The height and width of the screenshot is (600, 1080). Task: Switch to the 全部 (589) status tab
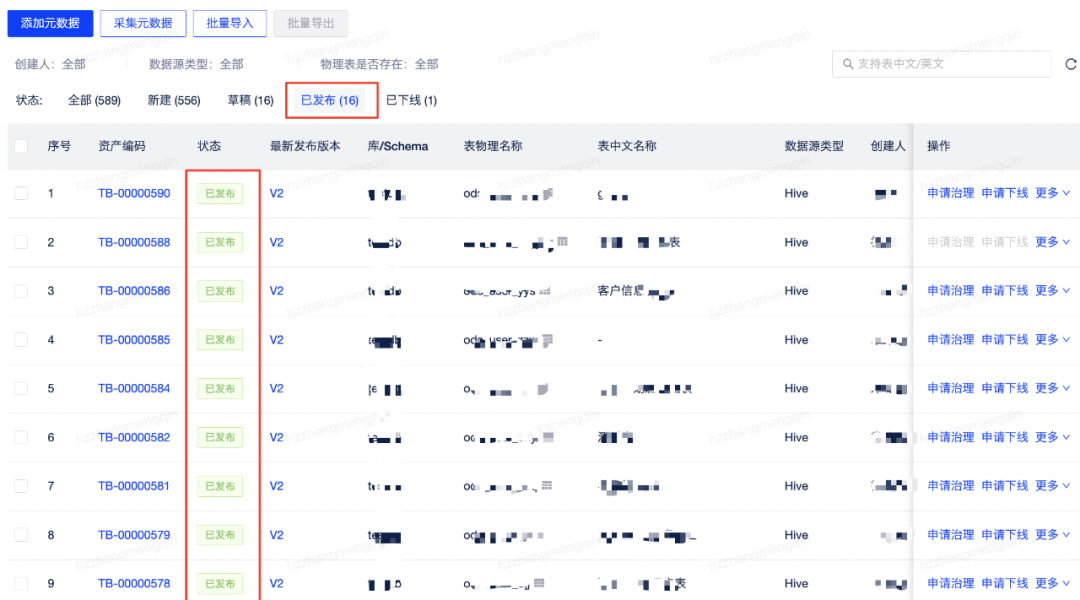(x=95, y=100)
